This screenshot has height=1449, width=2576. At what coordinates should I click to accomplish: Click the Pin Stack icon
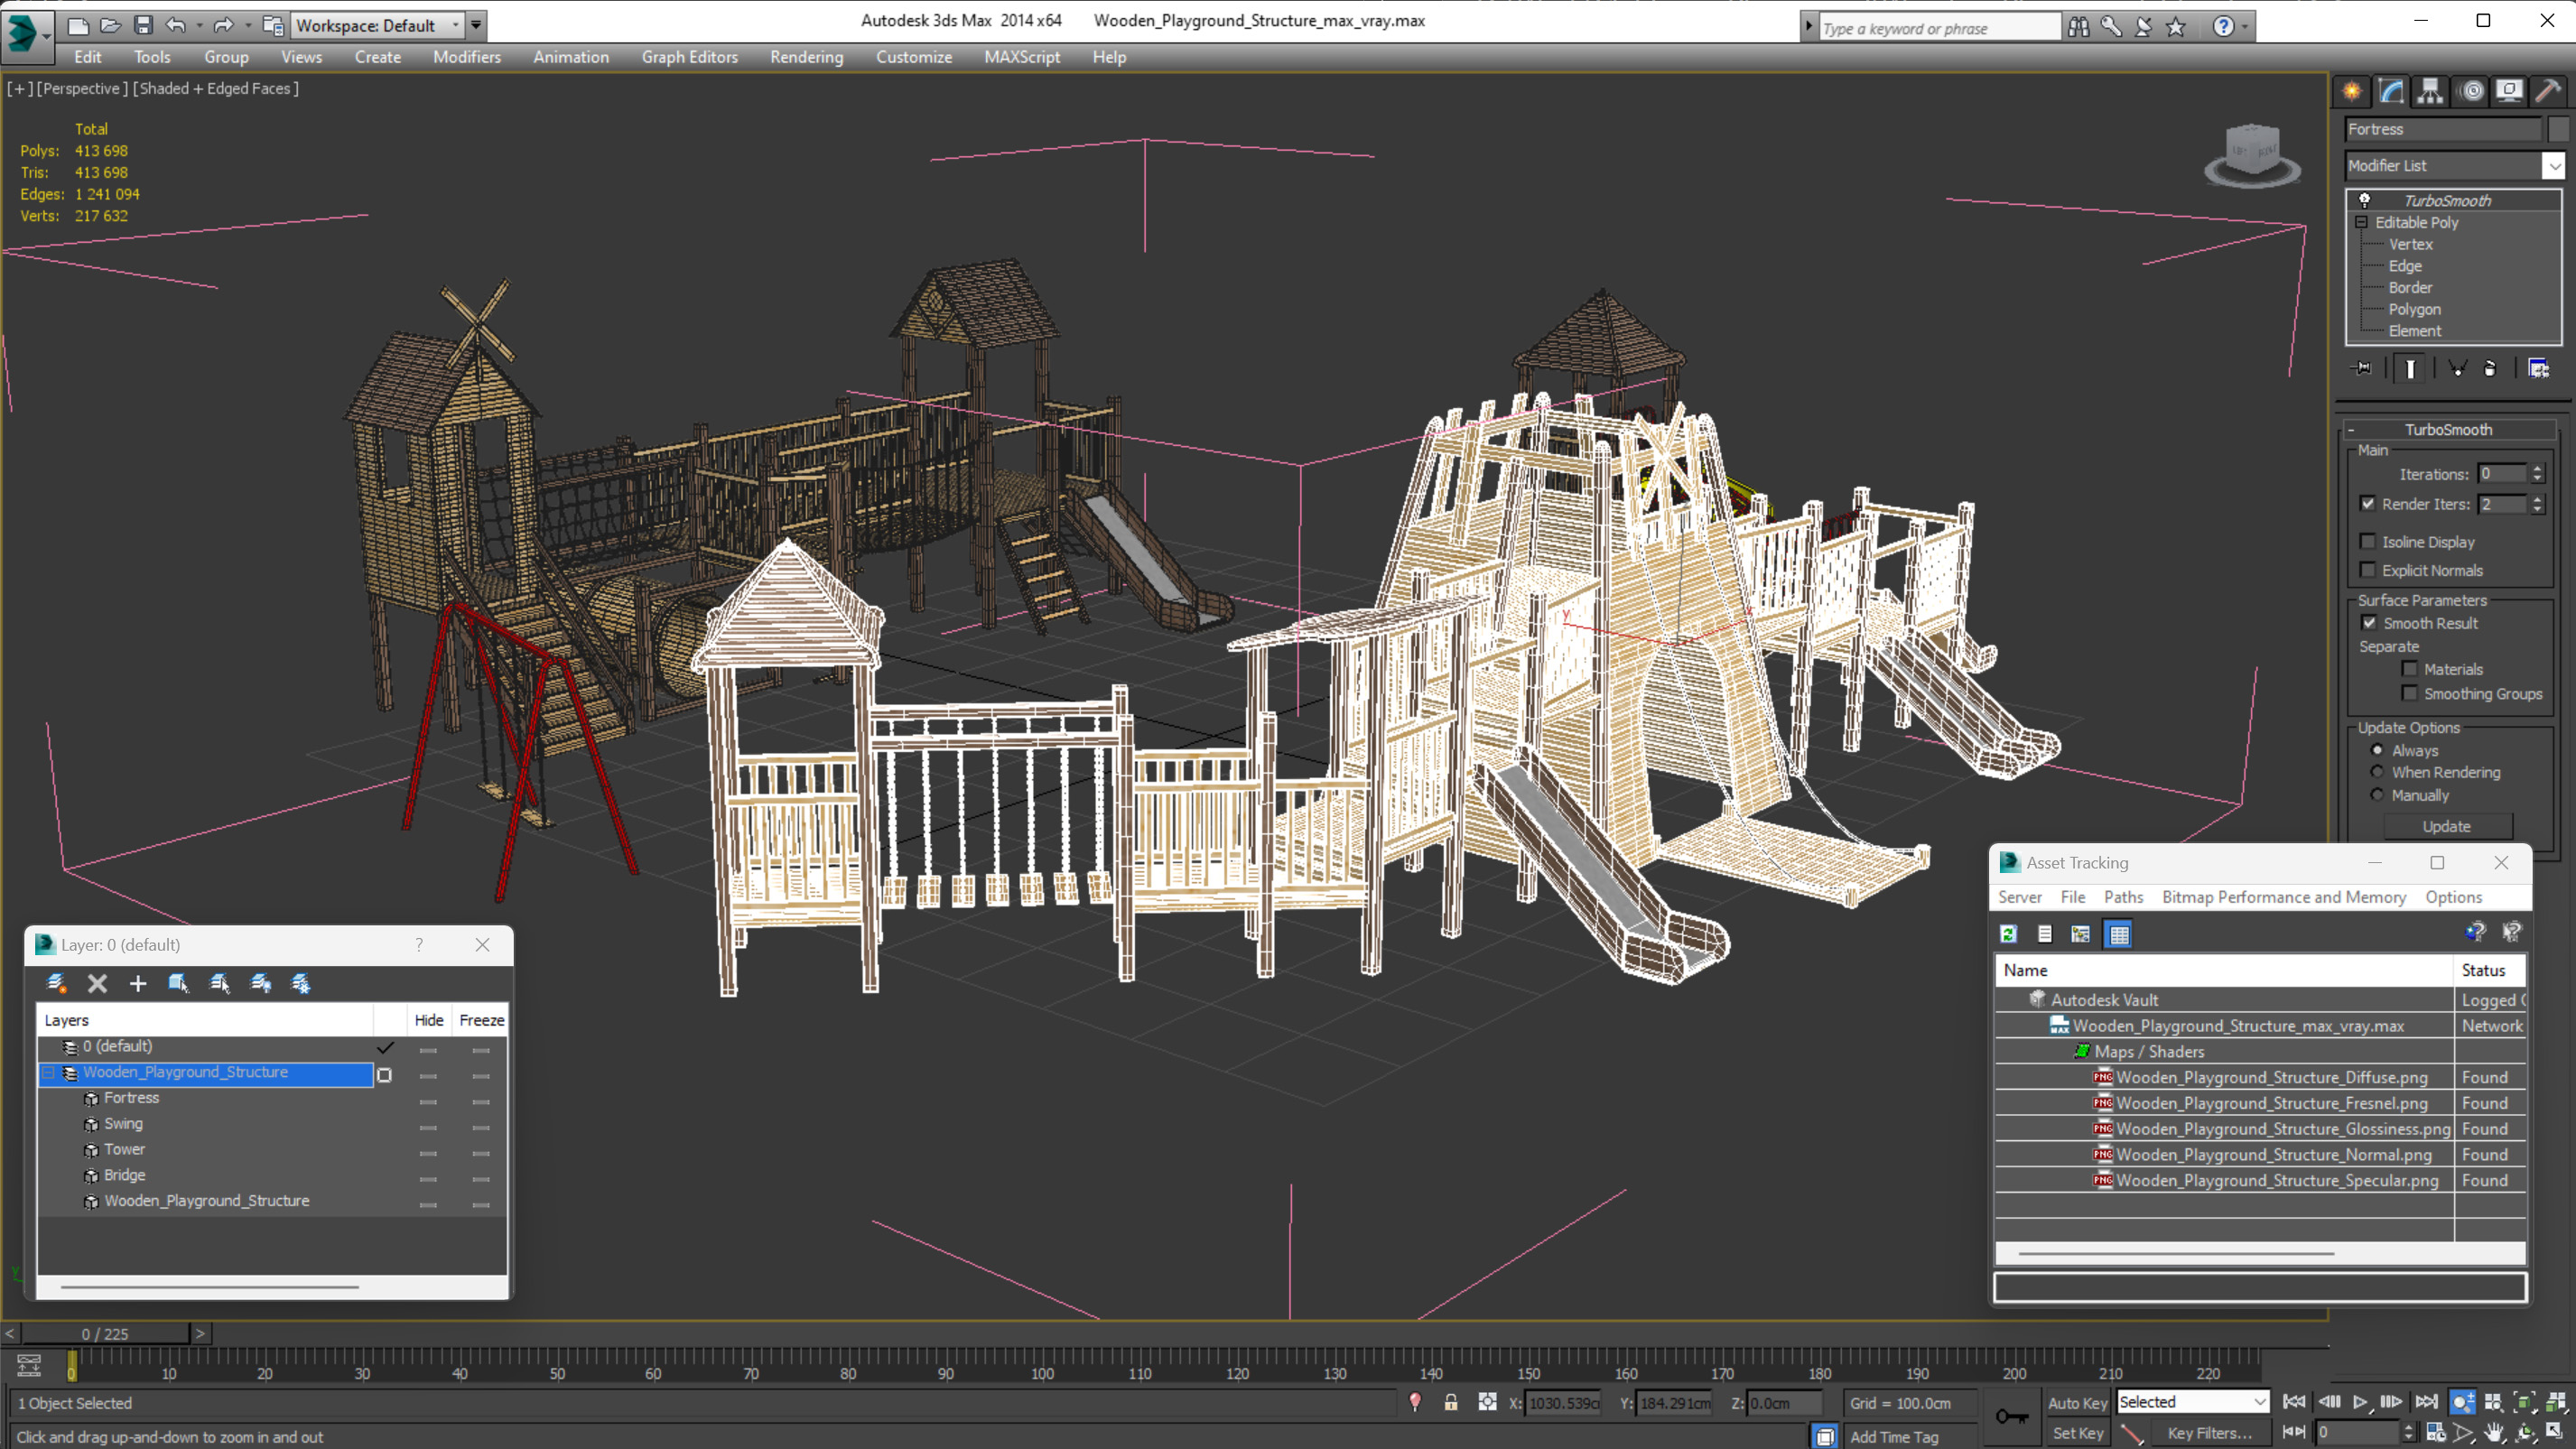point(2362,369)
